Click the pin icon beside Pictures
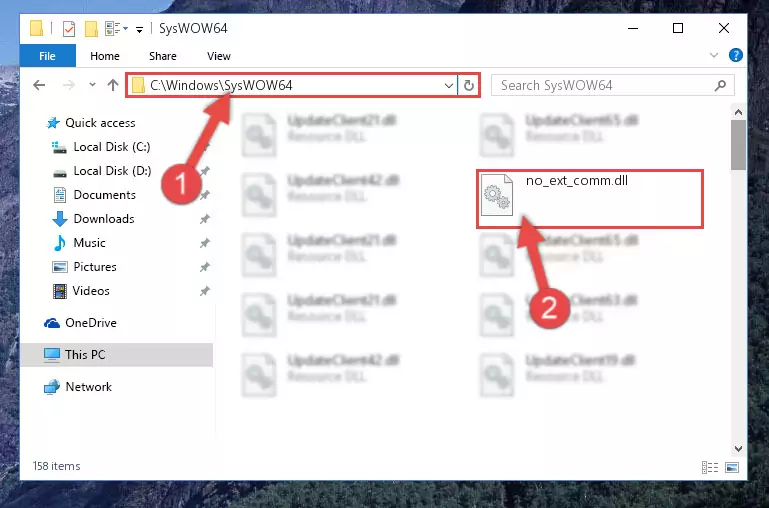This screenshot has height=508, width=769. tap(205, 267)
